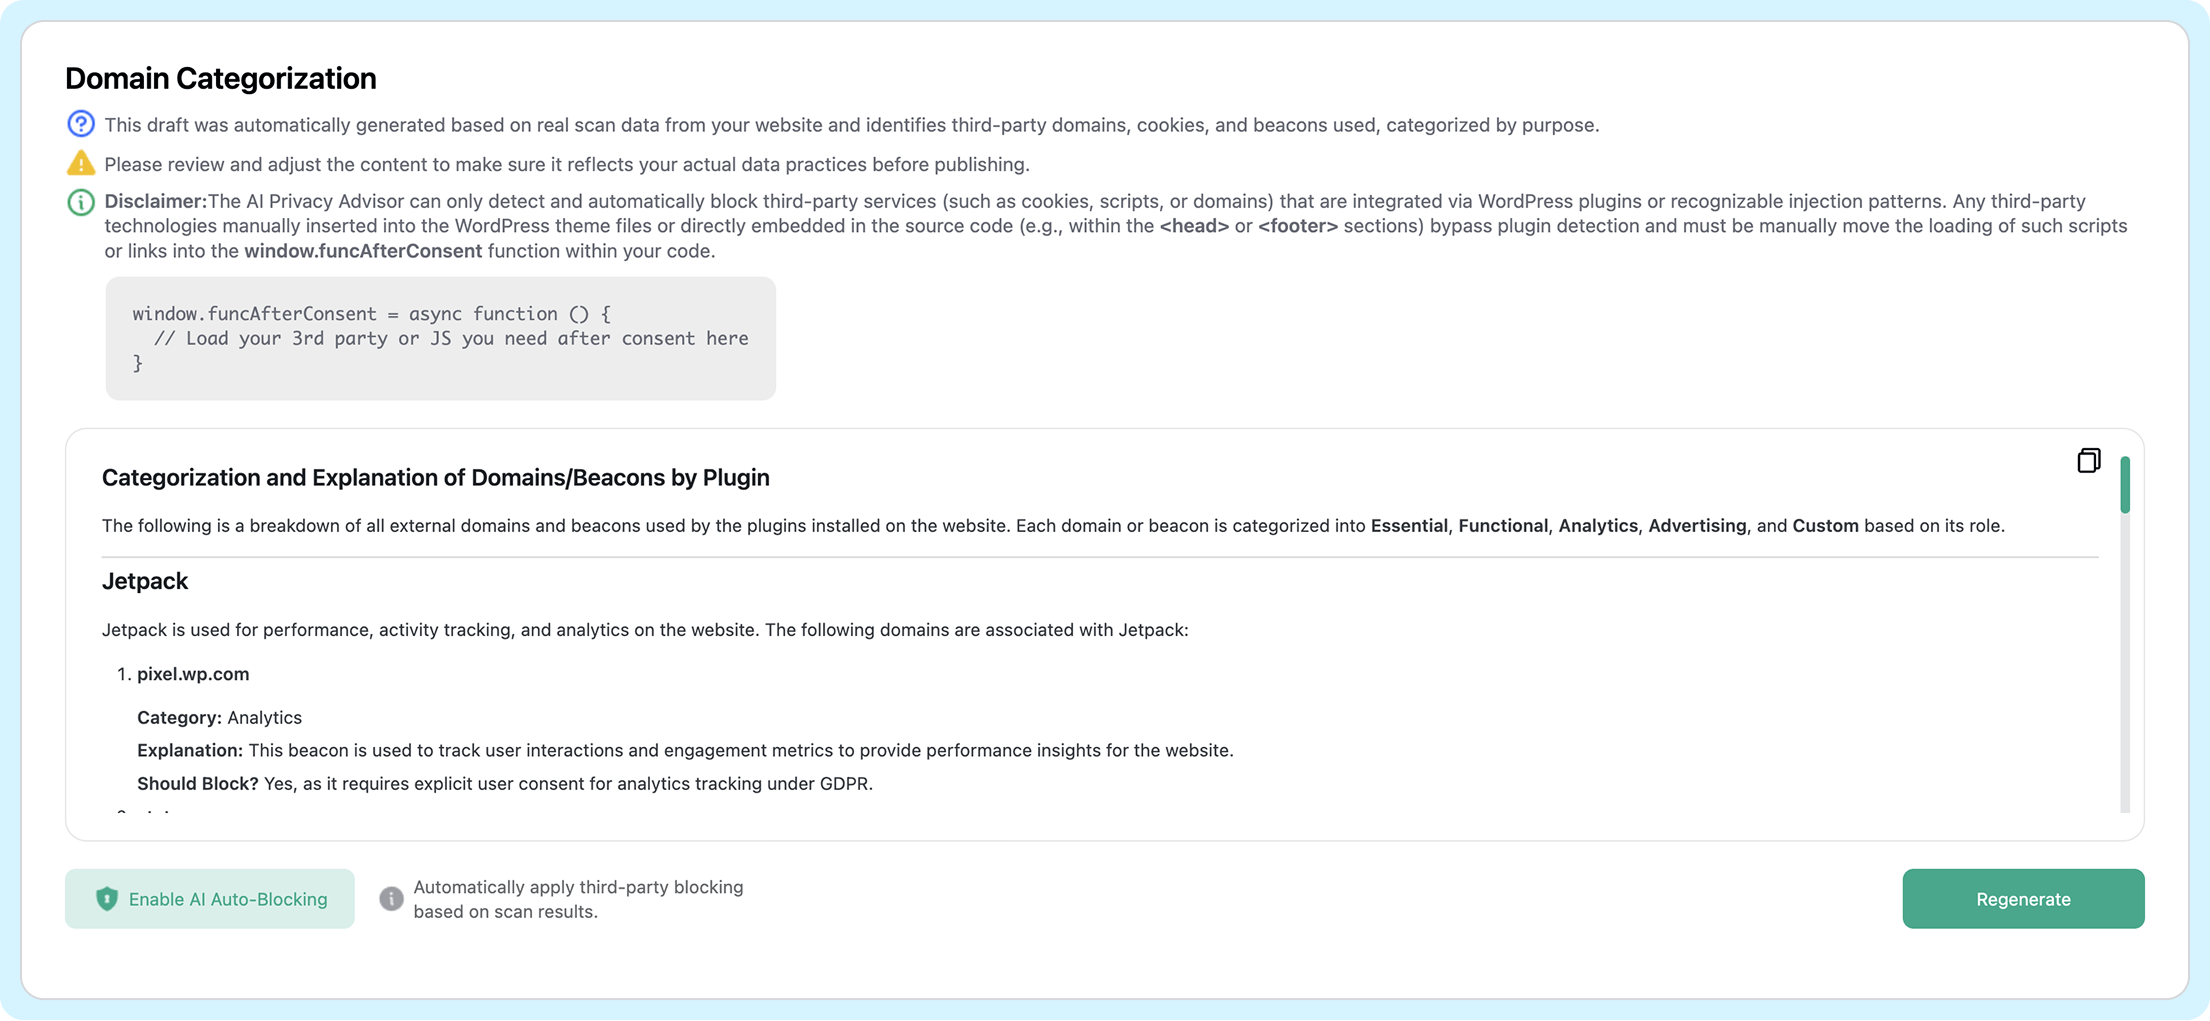The image size is (2210, 1021).
Task: Click the Explanation label under pixel.wp.com
Action: pos(190,750)
